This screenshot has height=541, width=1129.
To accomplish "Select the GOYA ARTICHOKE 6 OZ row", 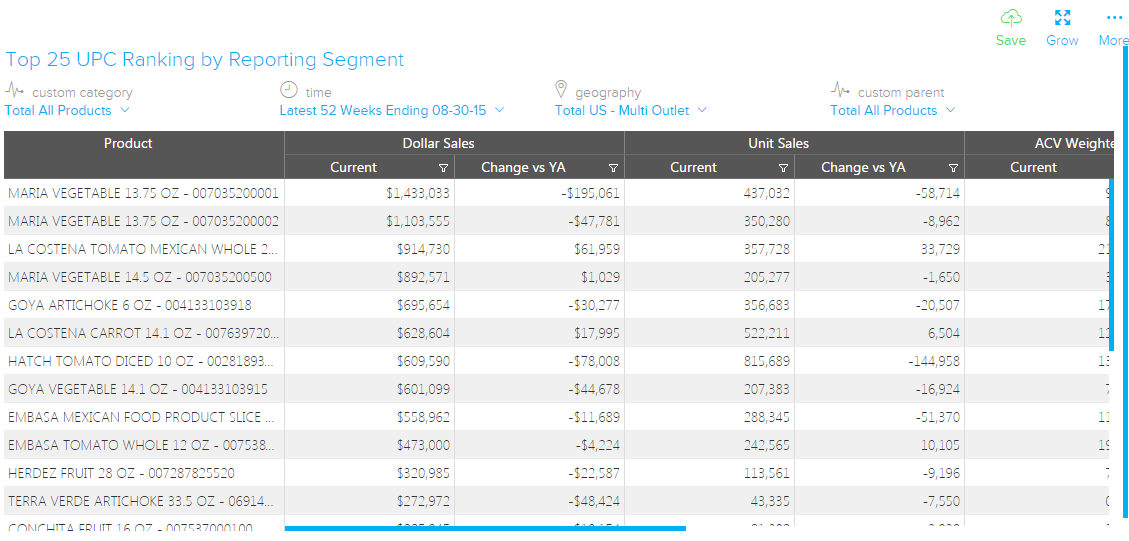I will coord(130,305).
